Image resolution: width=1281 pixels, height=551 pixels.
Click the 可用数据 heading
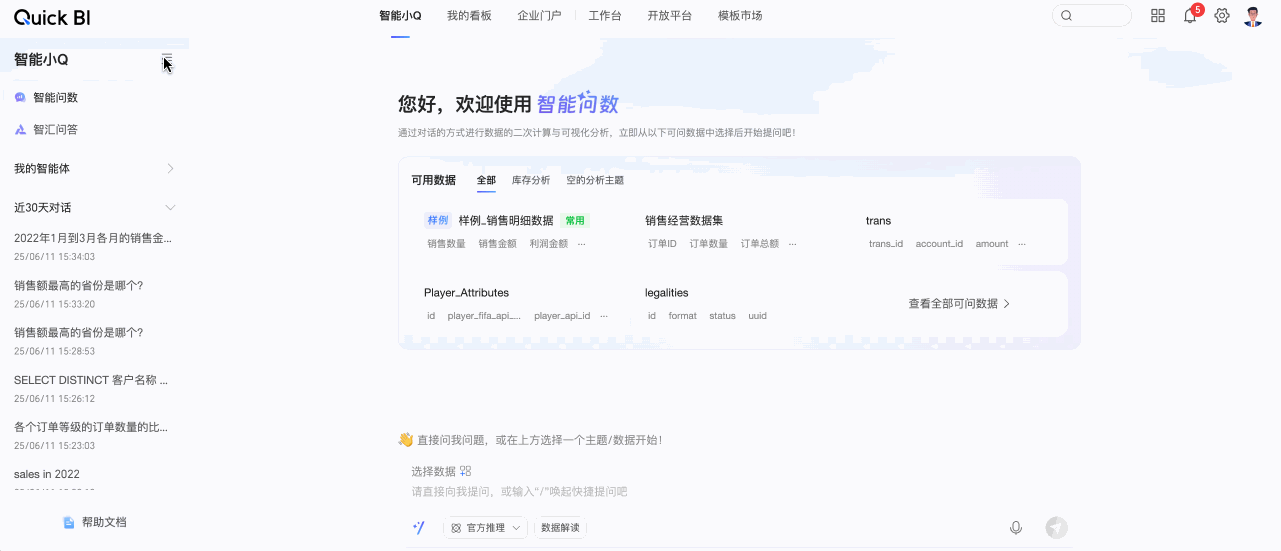[433, 180]
